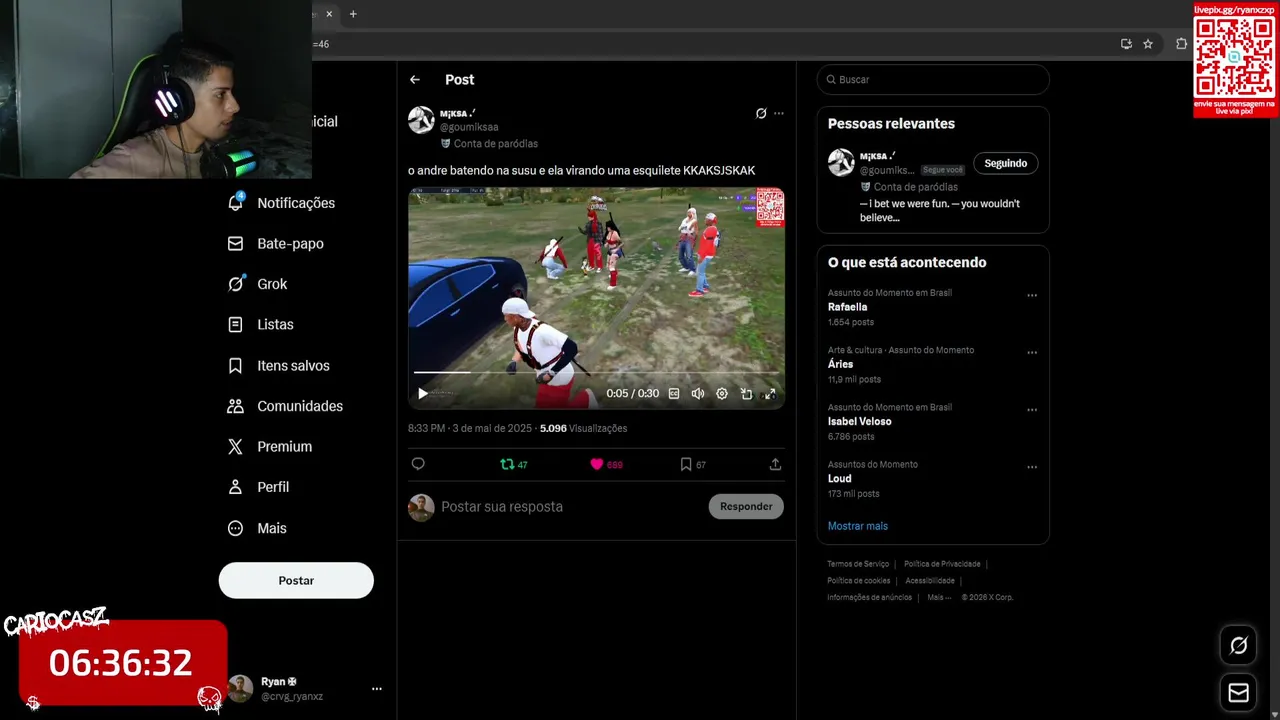Open the Isabel Veloso trending topic
The image size is (1280, 720).
(x=860, y=421)
